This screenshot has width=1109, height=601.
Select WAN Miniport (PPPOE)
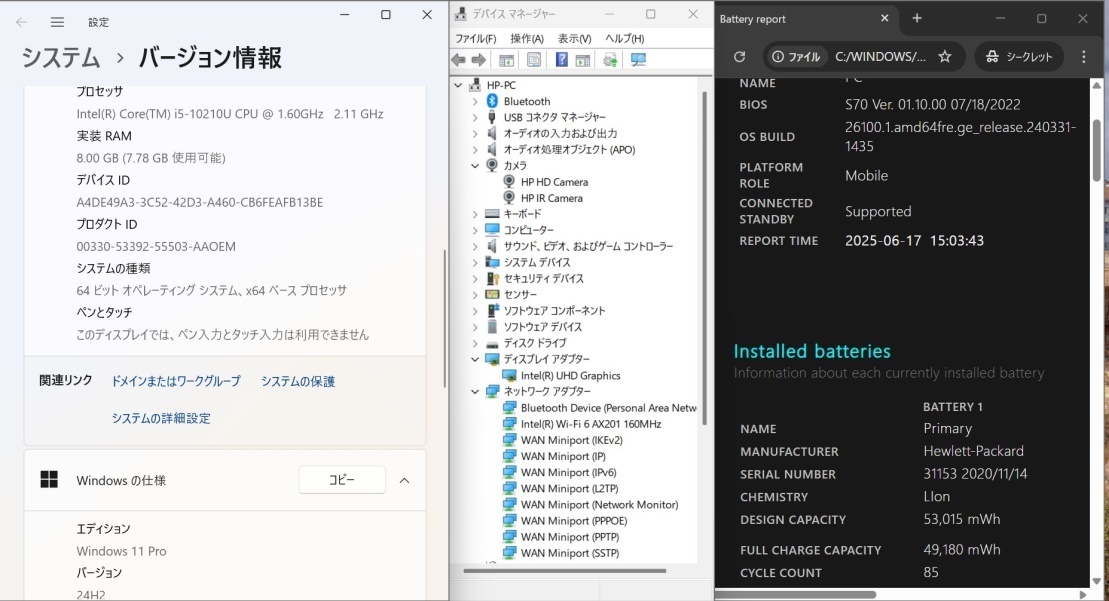click(x=574, y=521)
